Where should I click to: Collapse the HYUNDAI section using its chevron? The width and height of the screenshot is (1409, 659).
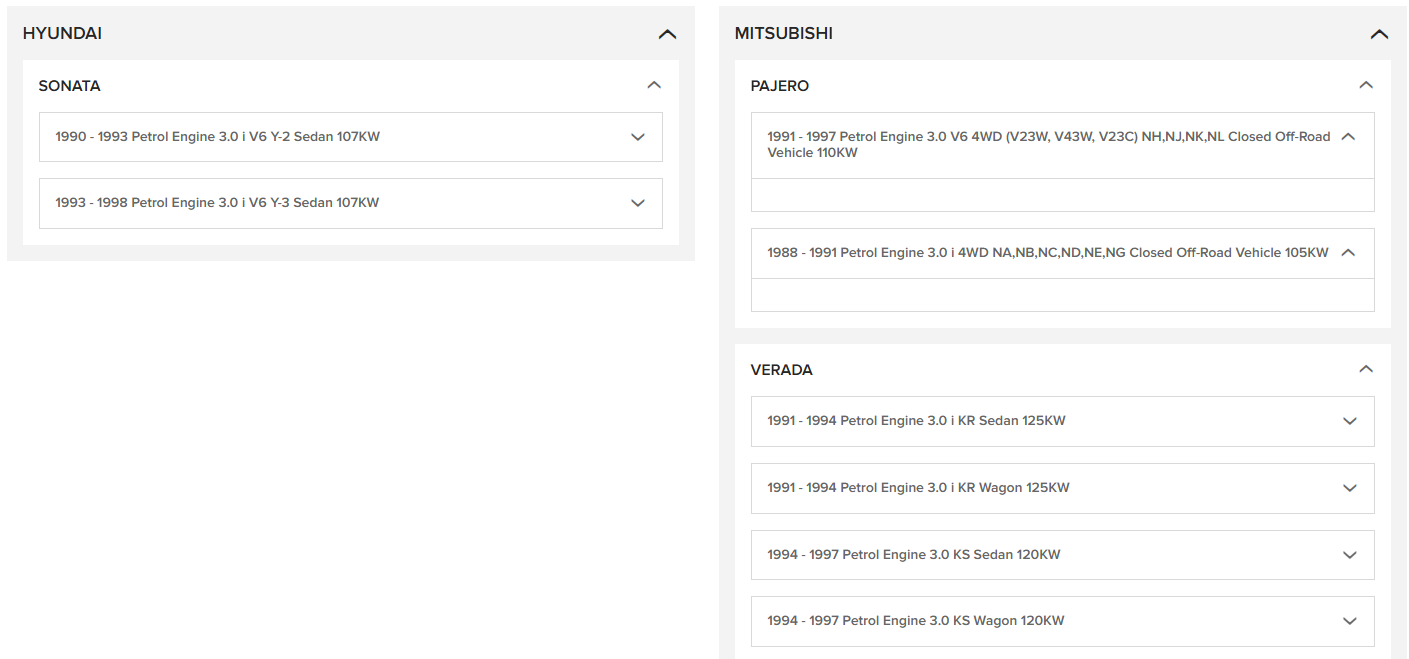[667, 34]
